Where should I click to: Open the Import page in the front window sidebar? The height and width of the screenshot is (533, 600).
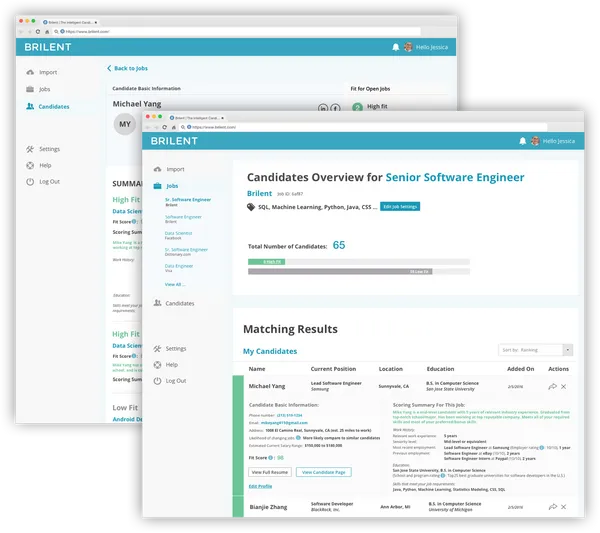point(175,169)
